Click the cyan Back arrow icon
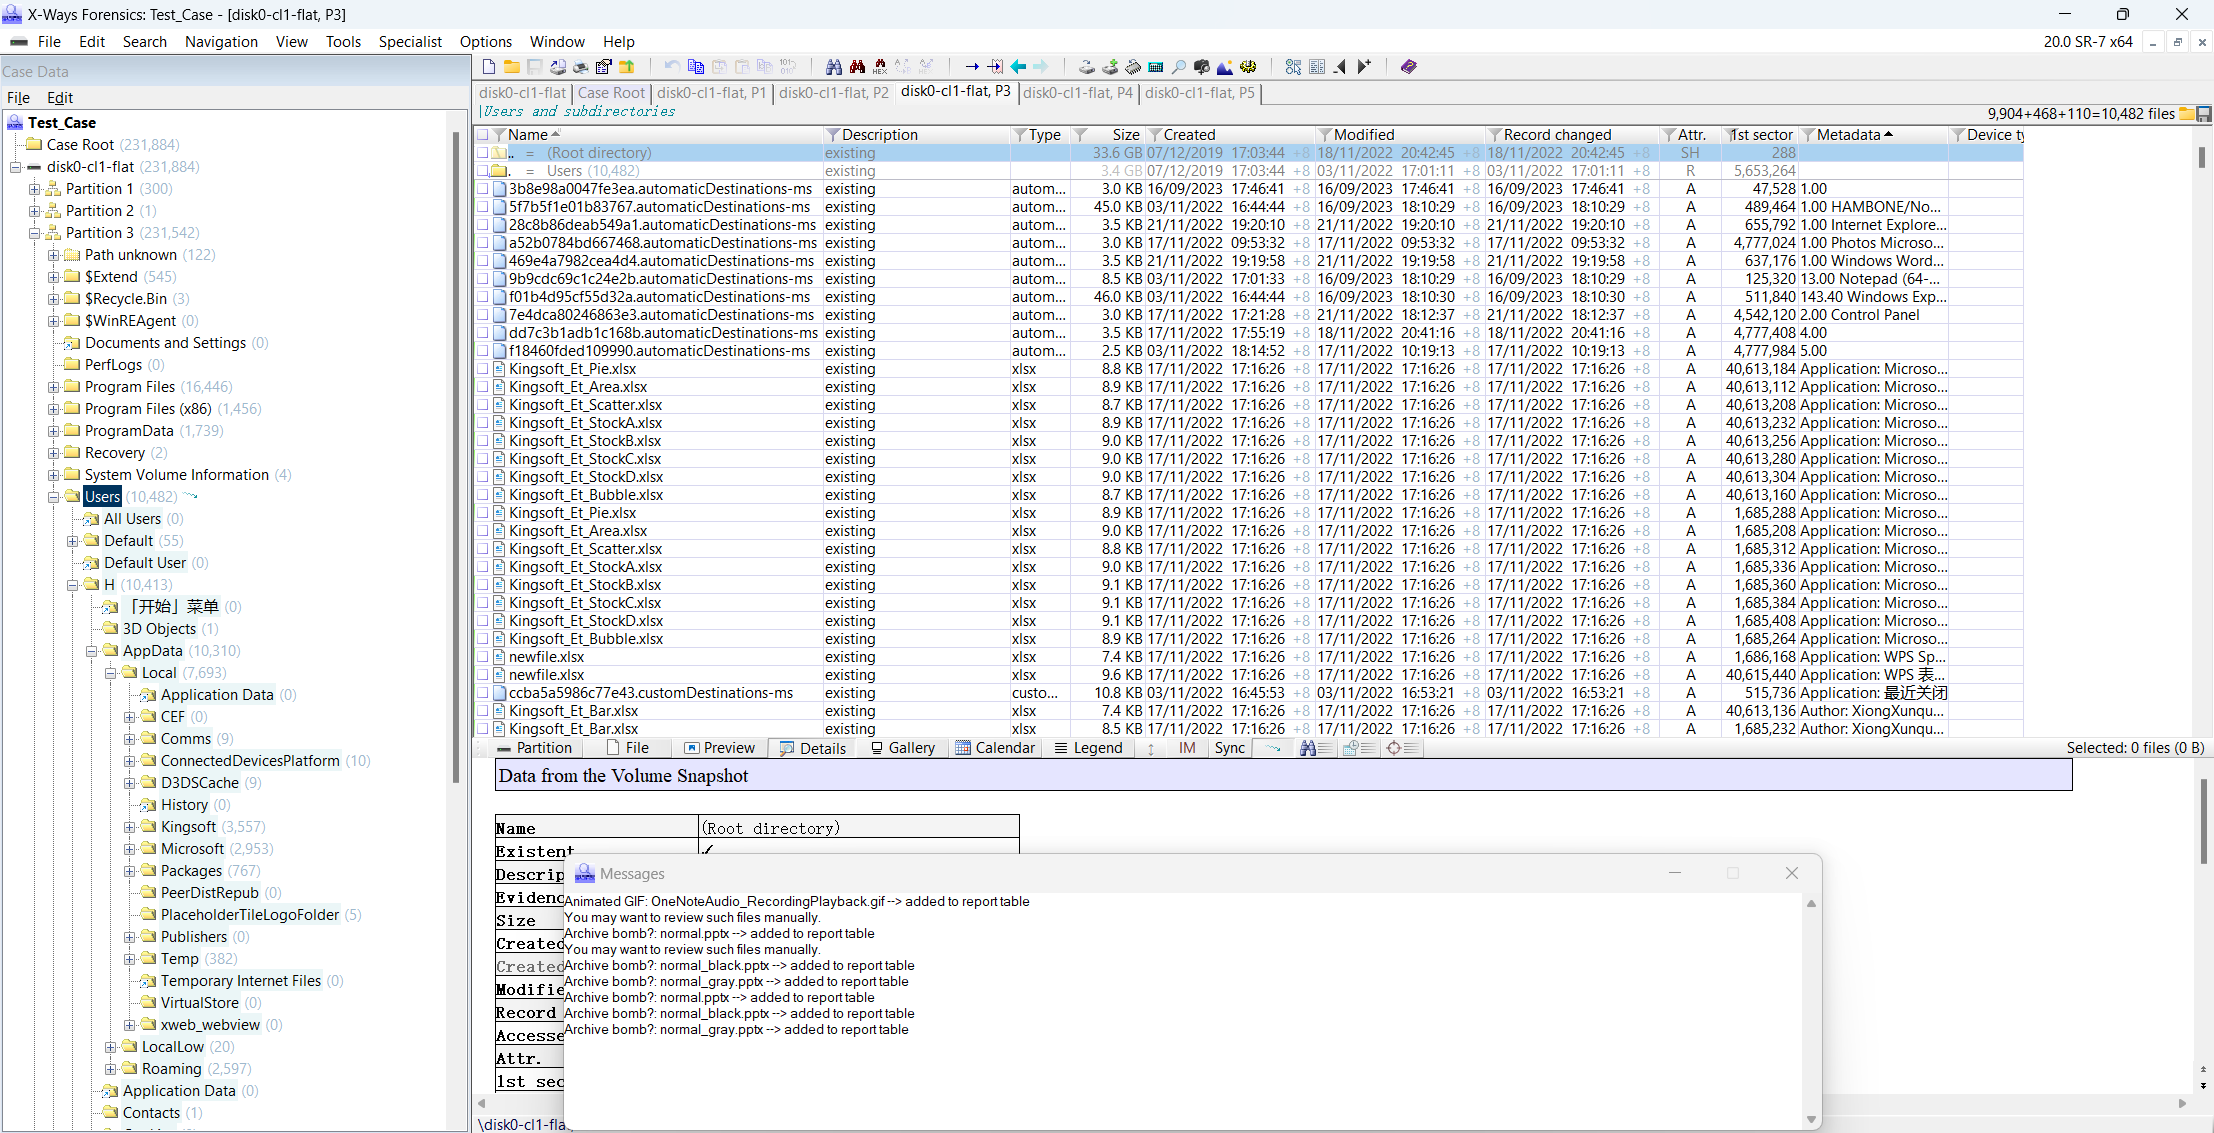 tap(1018, 67)
